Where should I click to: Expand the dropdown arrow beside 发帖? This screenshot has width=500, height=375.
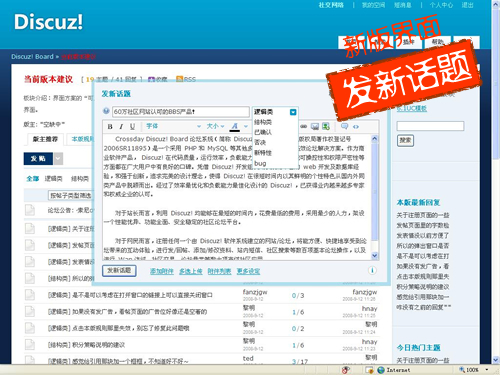pyautogui.click(x=58, y=159)
